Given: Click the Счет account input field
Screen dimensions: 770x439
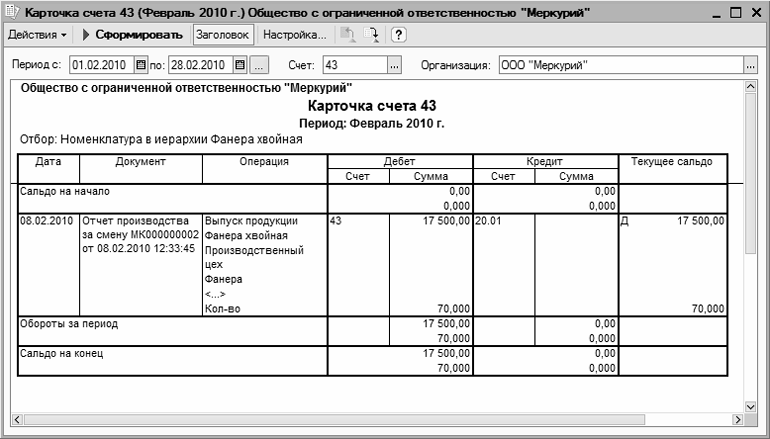Looking at the screenshot, I should (x=353, y=65).
